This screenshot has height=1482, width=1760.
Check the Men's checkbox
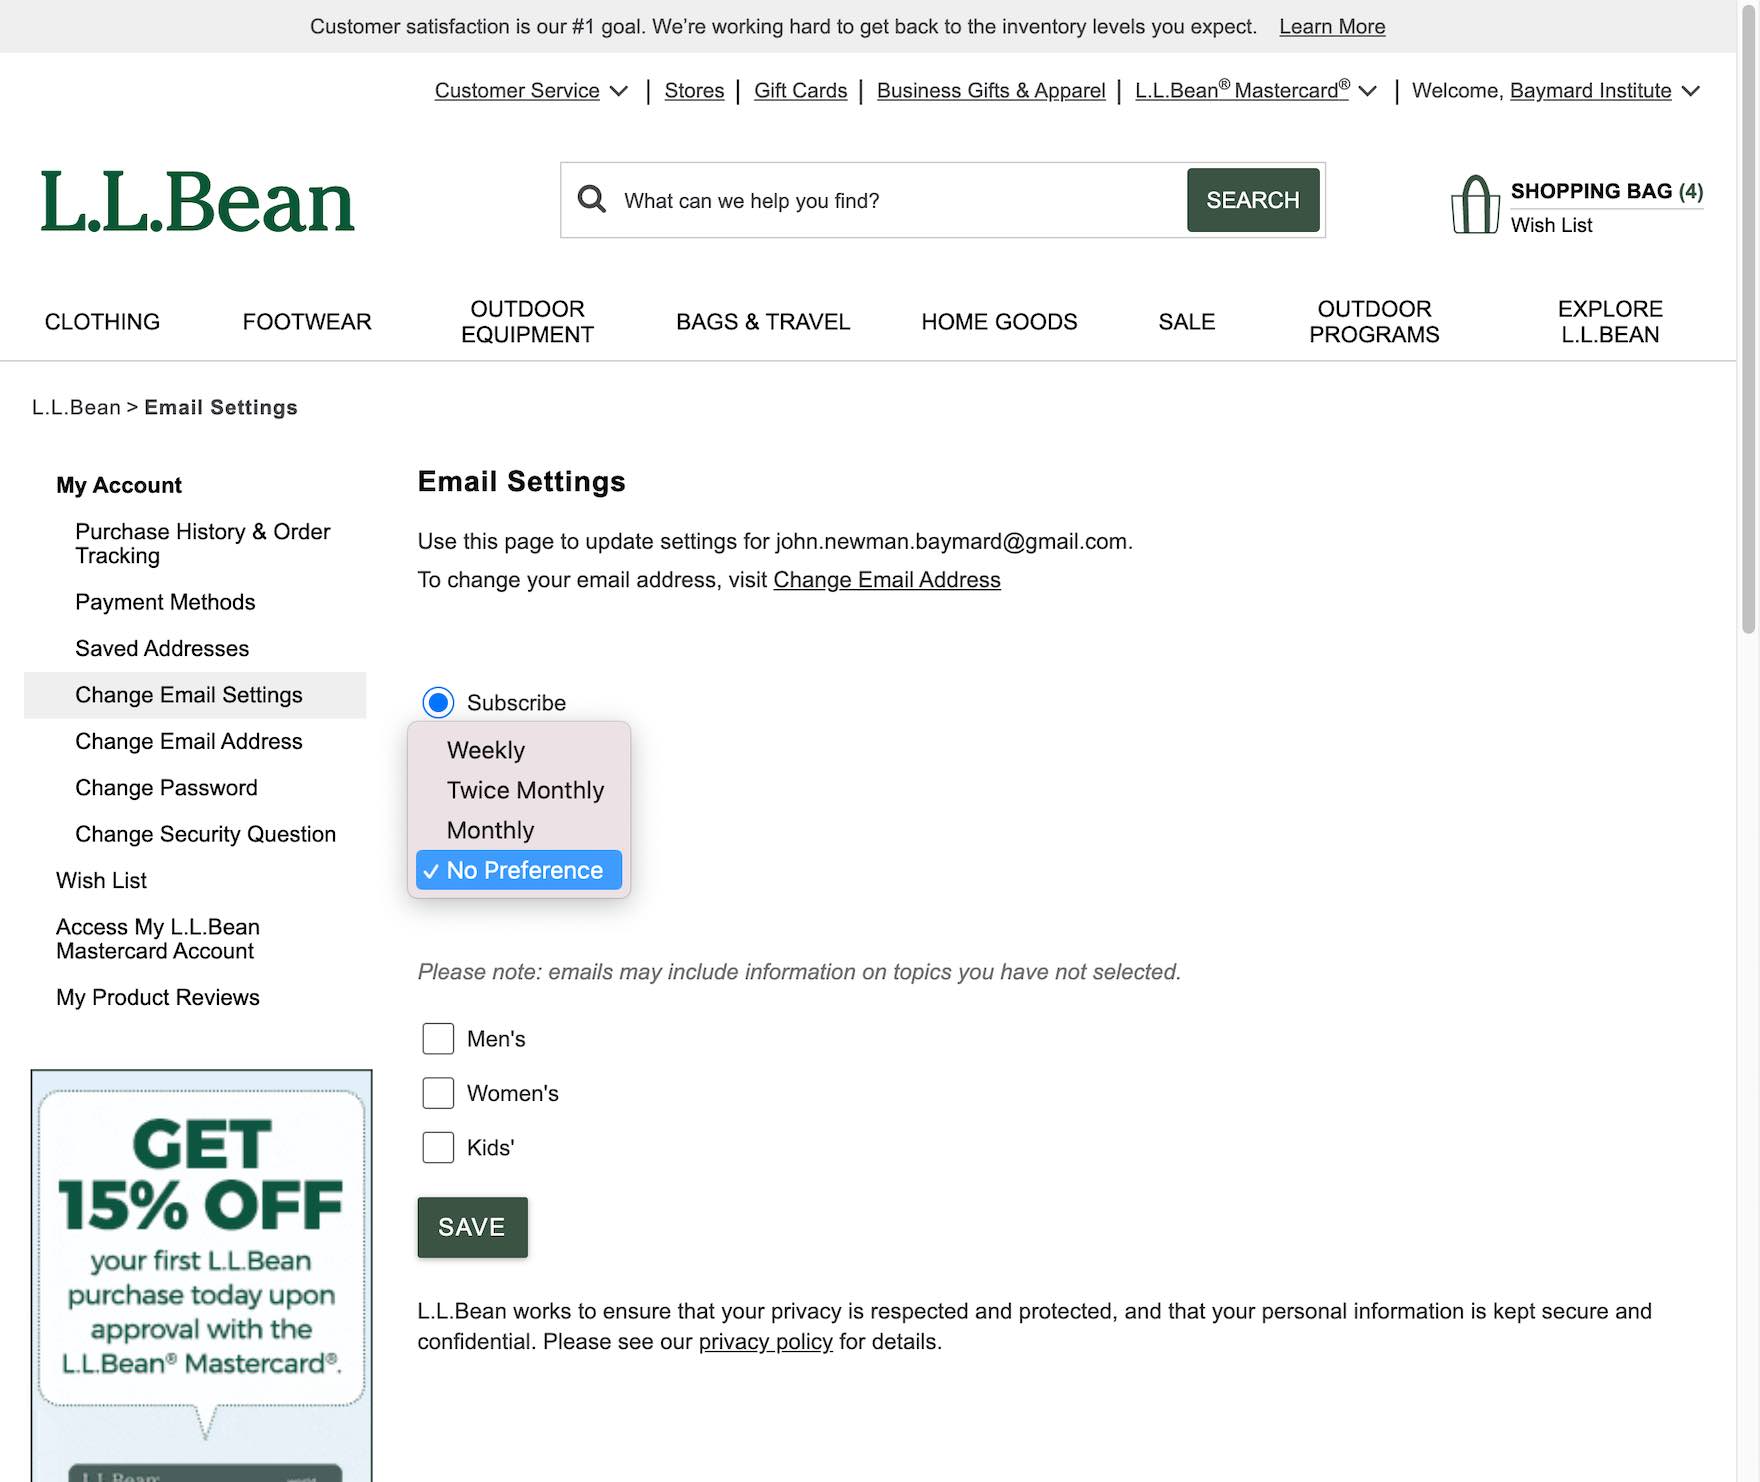point(438,1039)
